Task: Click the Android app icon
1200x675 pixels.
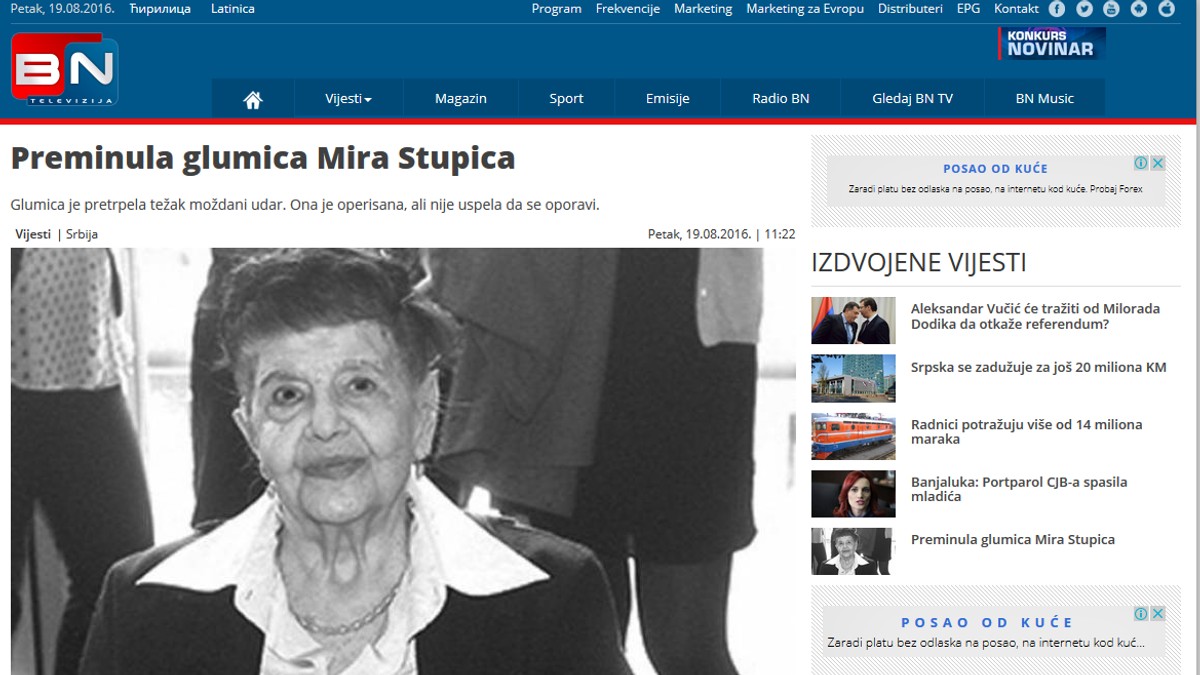Action: click(1139, 8)
